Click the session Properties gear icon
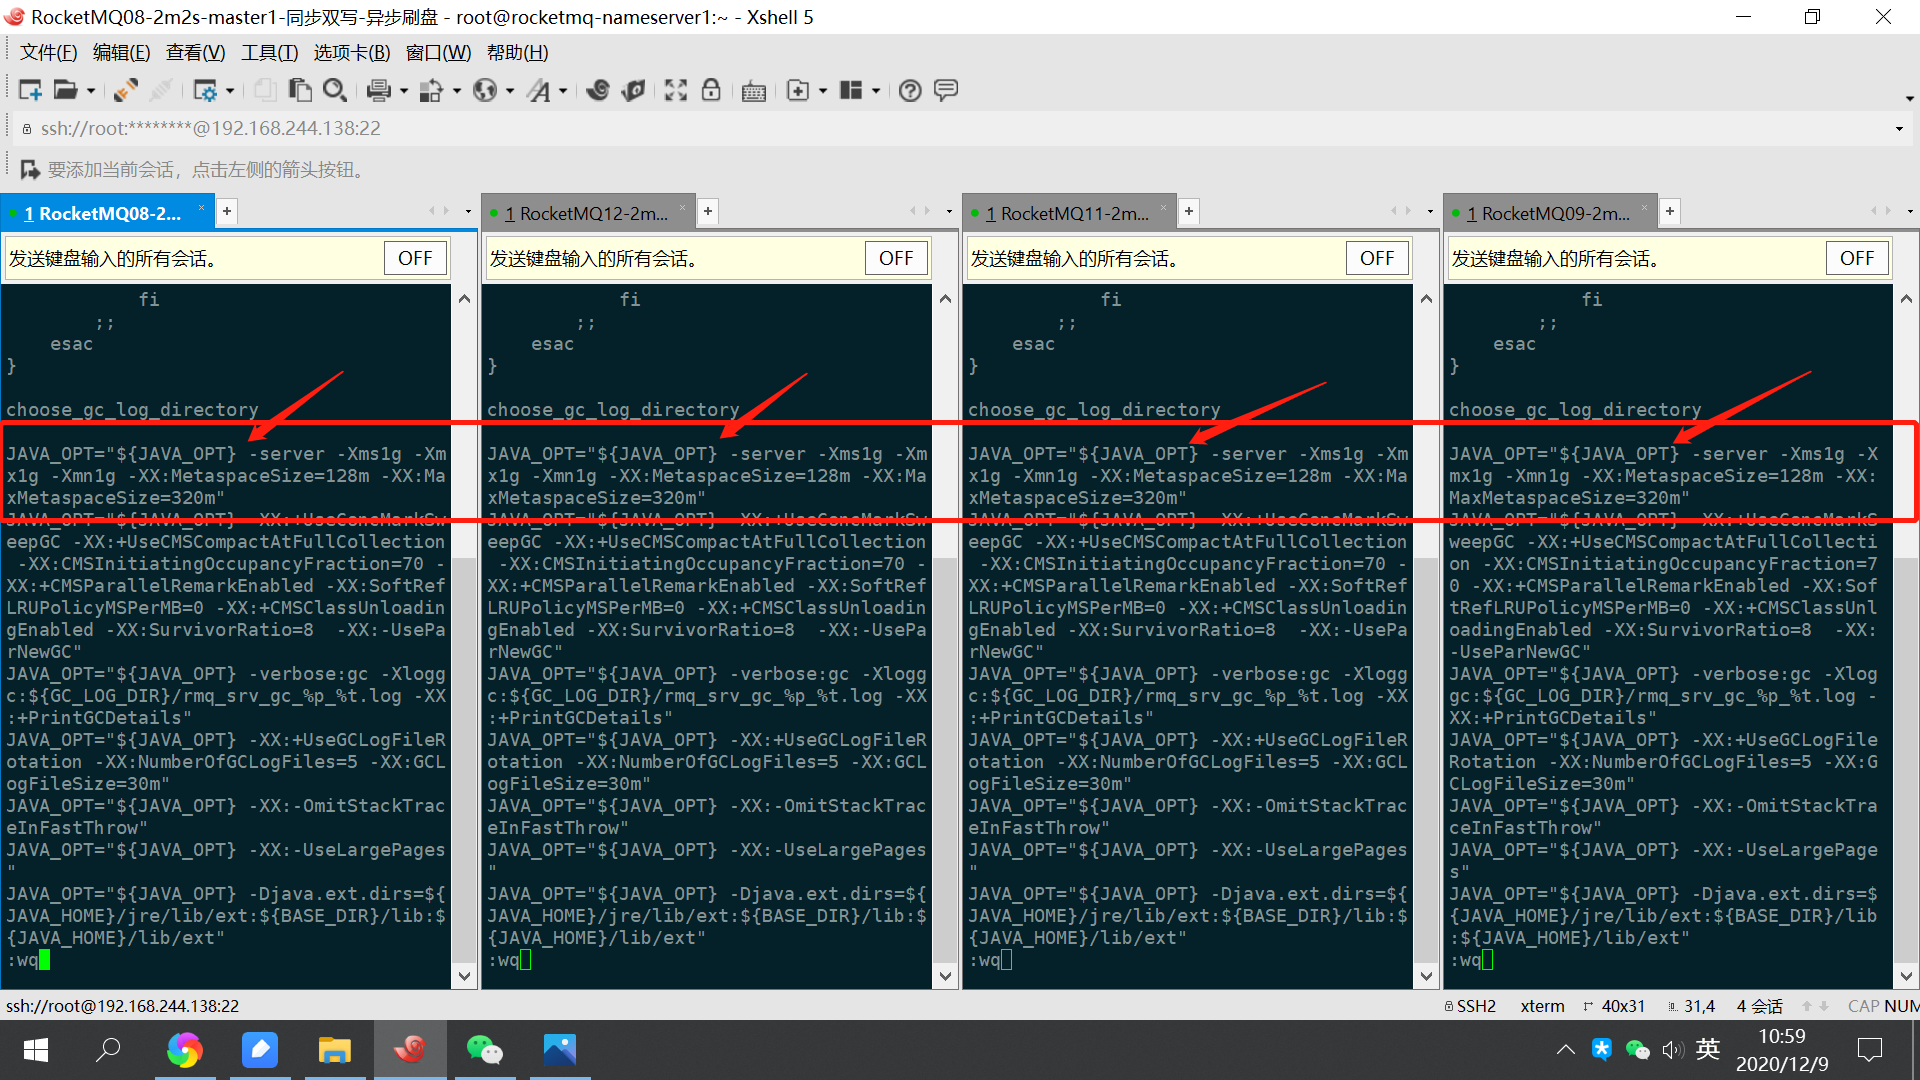Viewport: 1920px width, 1080px height. point(204,90)
